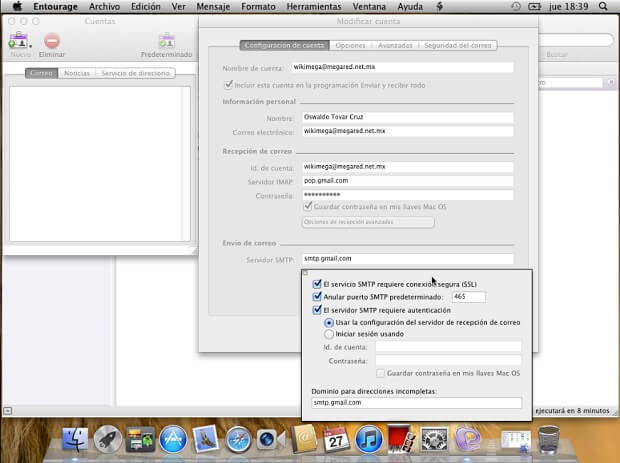
Task: Open the Herramientas menu
Action: [314, 6]
